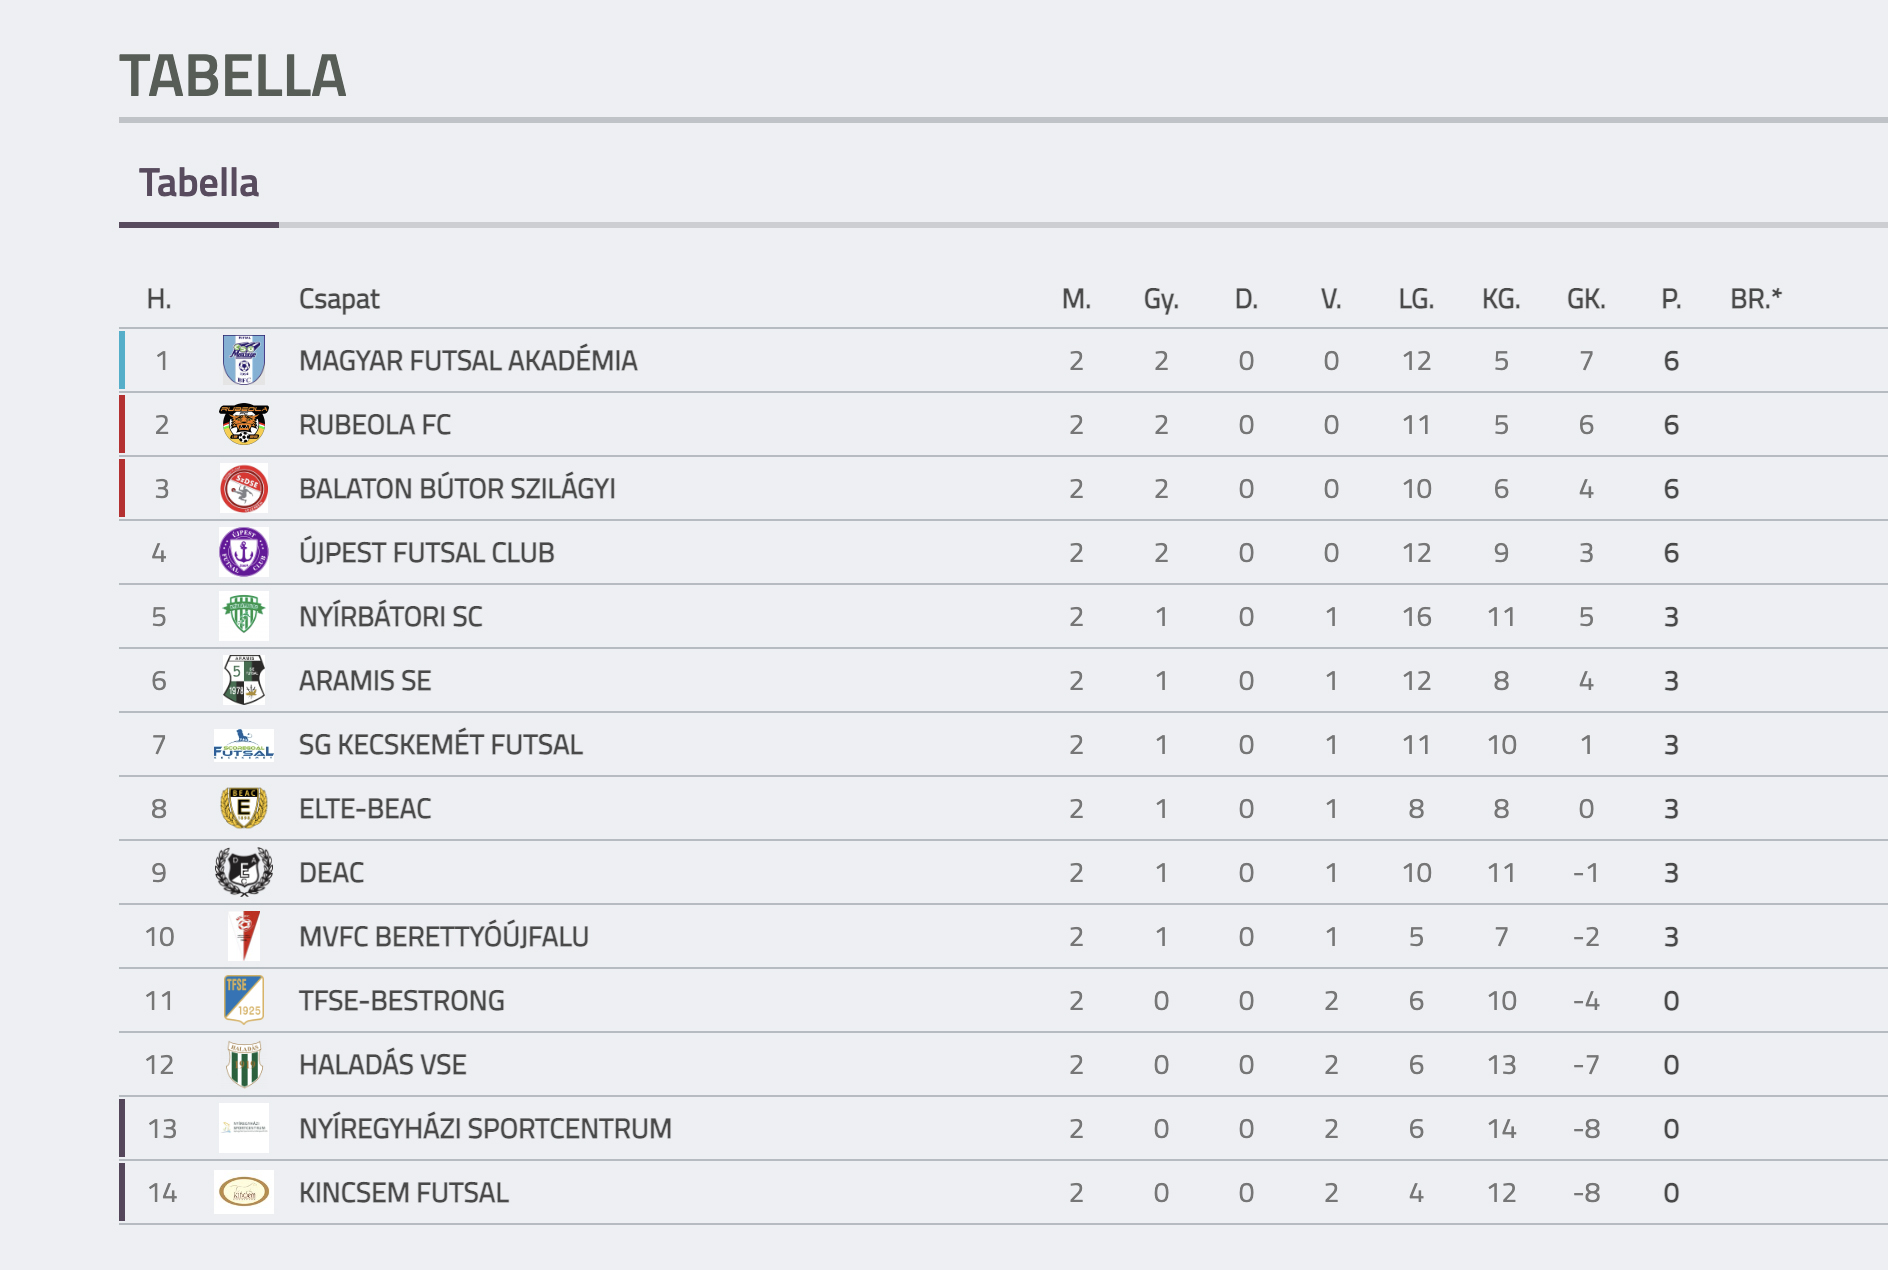Click the Rubeola FC tiger logo

(x=243, y=425)
